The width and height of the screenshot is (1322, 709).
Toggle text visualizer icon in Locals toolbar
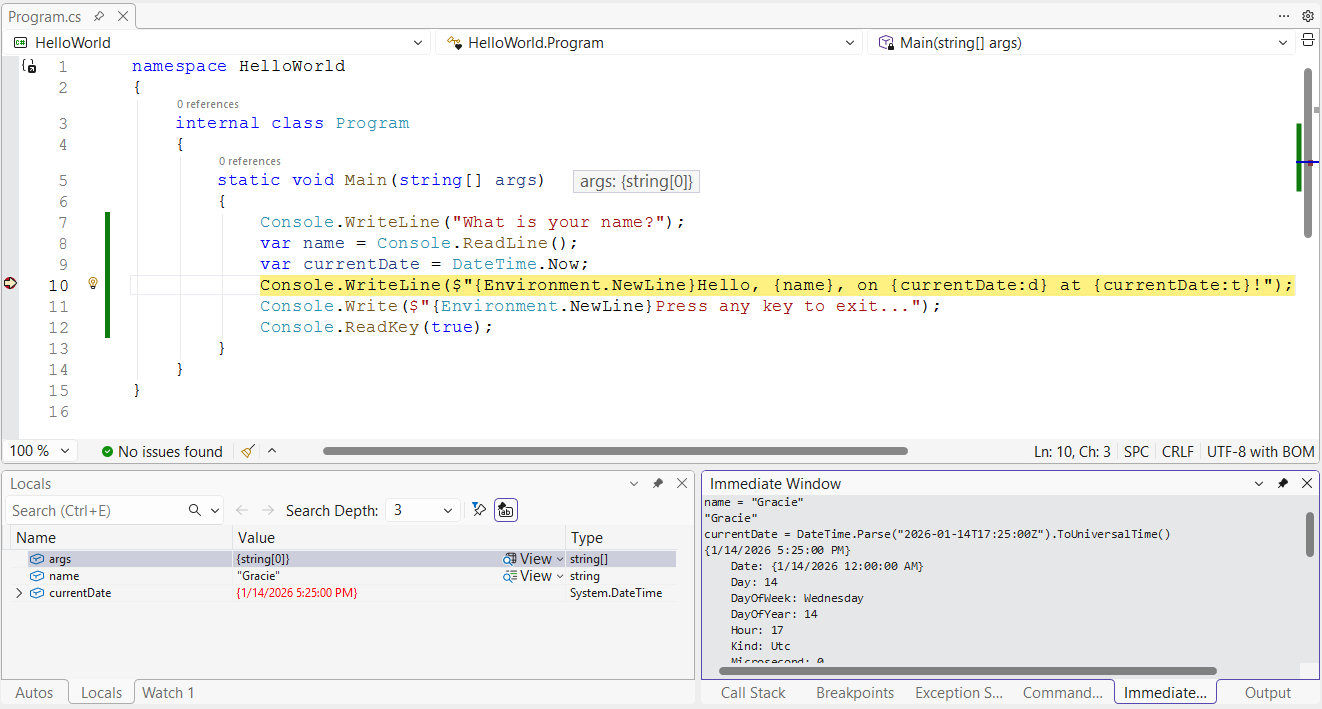[x=505, y=509]
